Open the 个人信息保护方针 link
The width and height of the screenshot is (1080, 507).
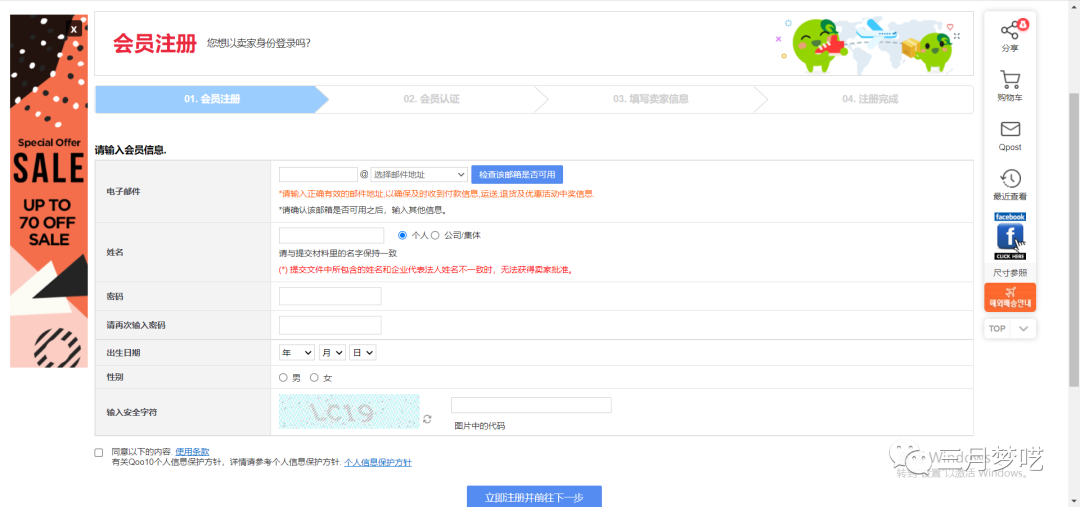point(377,463)
